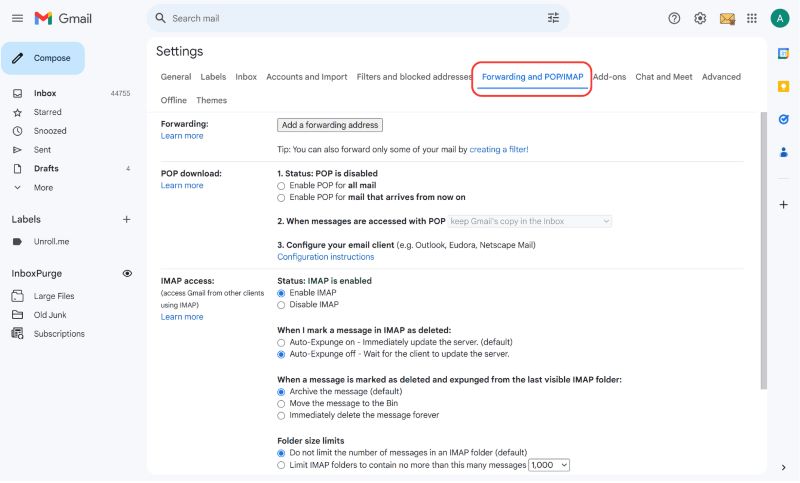800x483 pixels.
Task: Switch to Chat and Meet tab
Action: [x=664, y=77]
